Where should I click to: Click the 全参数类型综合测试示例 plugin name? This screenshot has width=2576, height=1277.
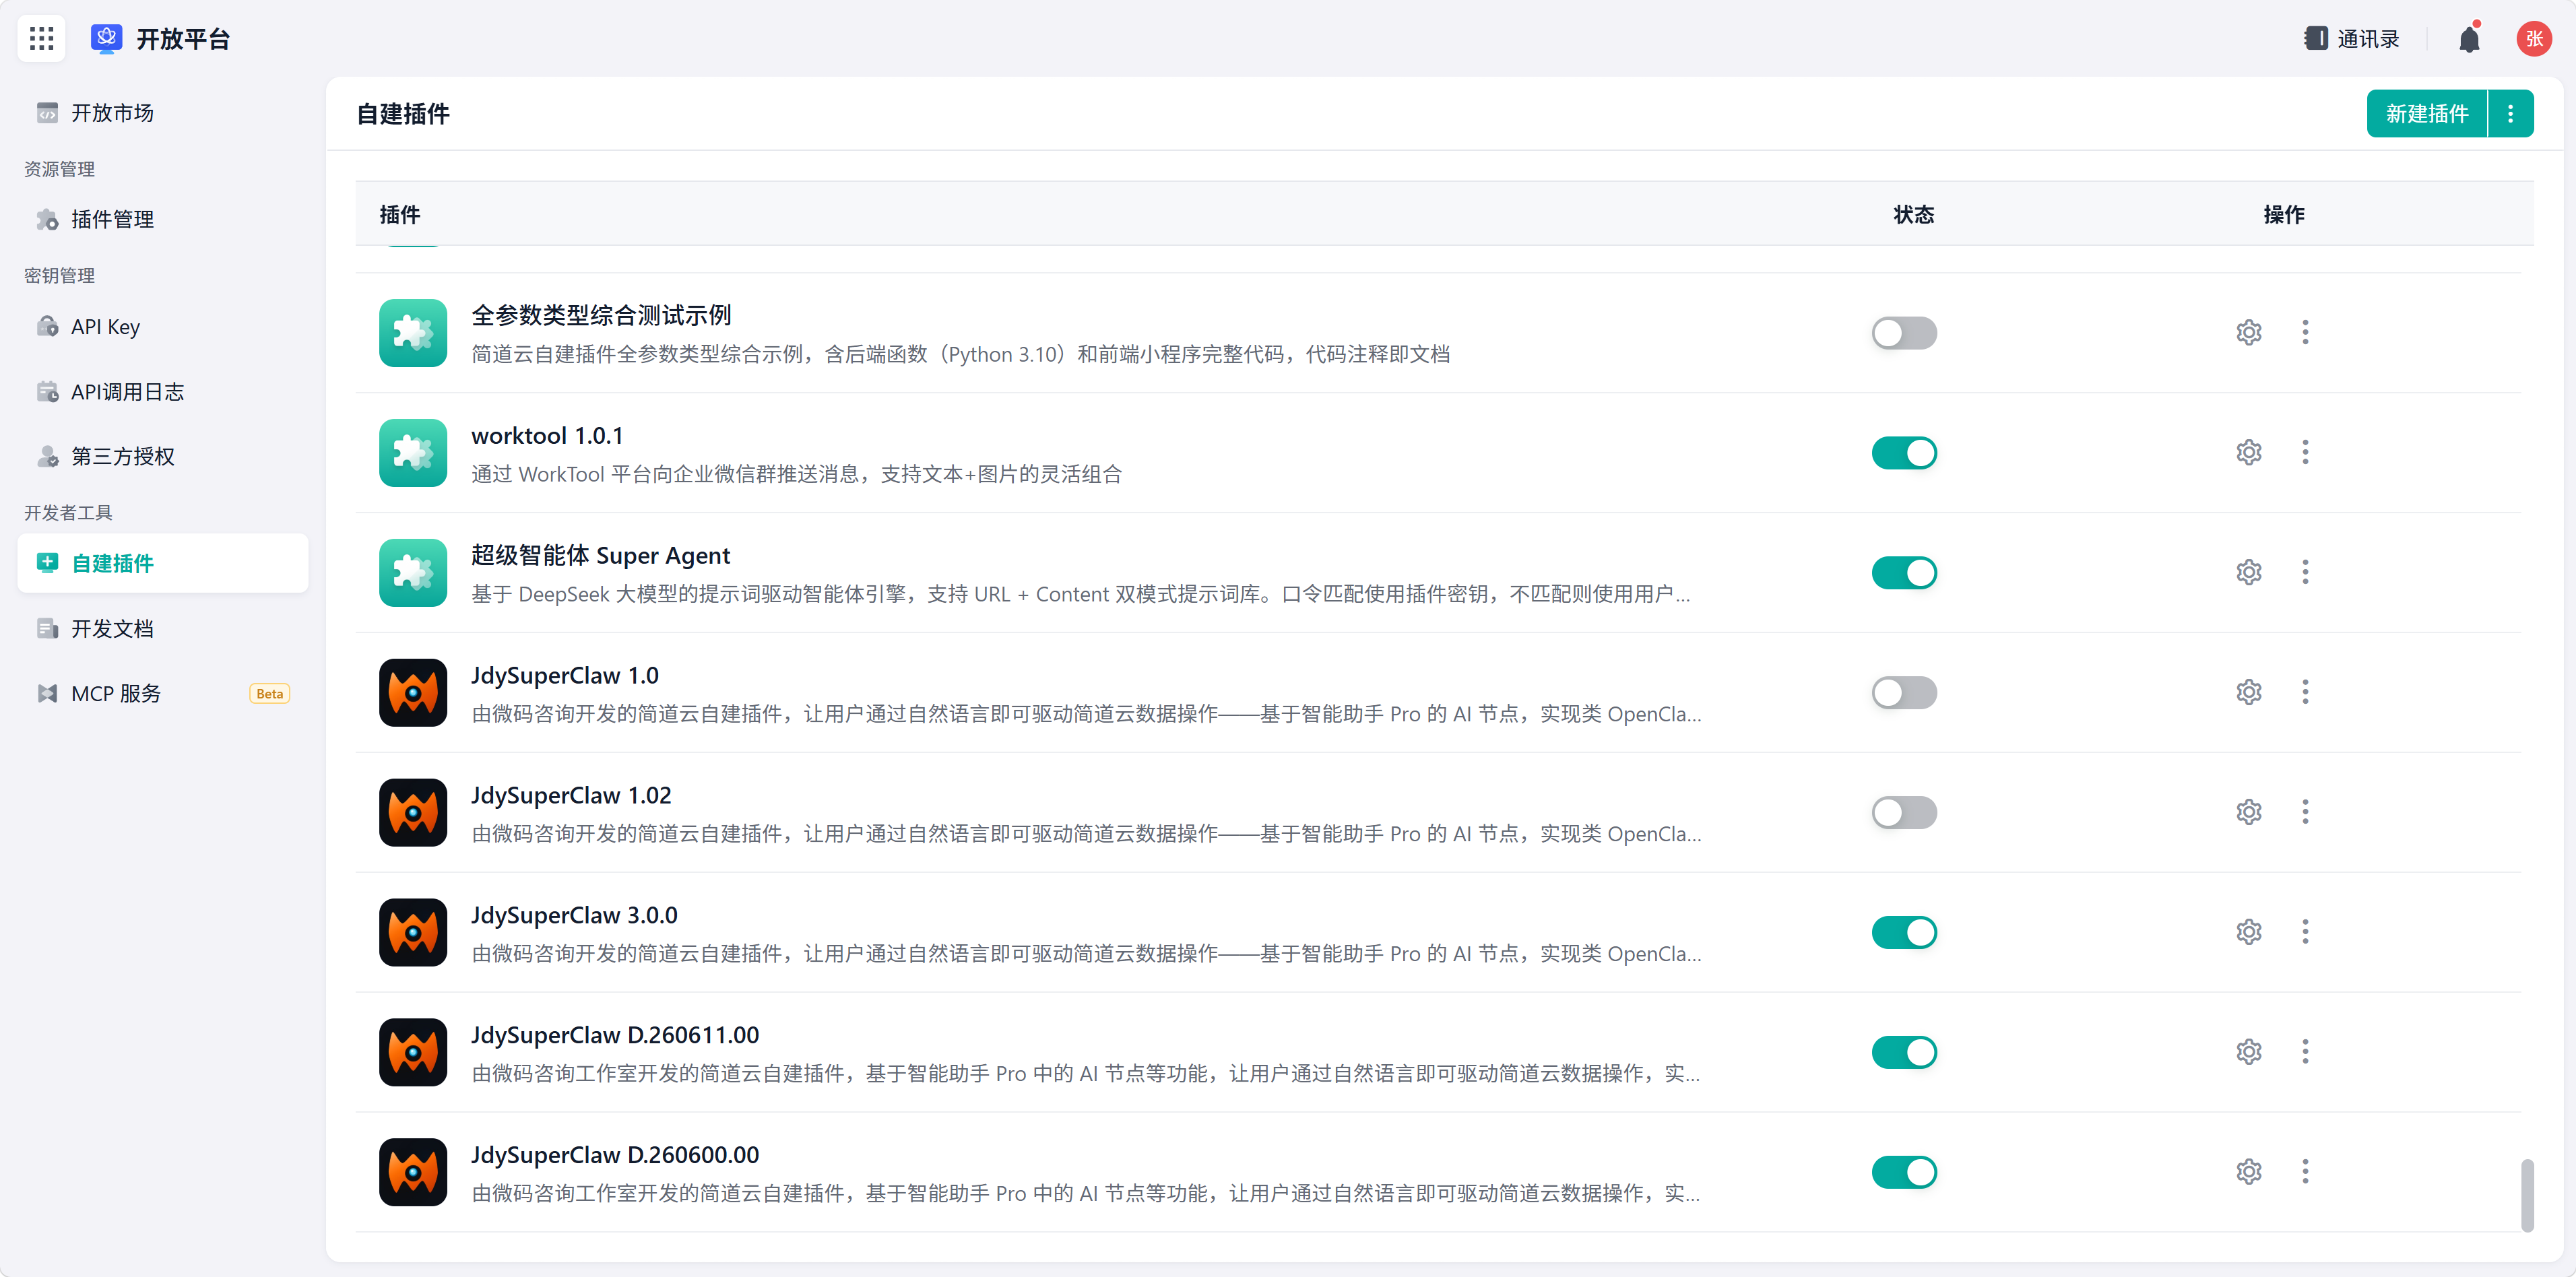(x=601, y=316)
